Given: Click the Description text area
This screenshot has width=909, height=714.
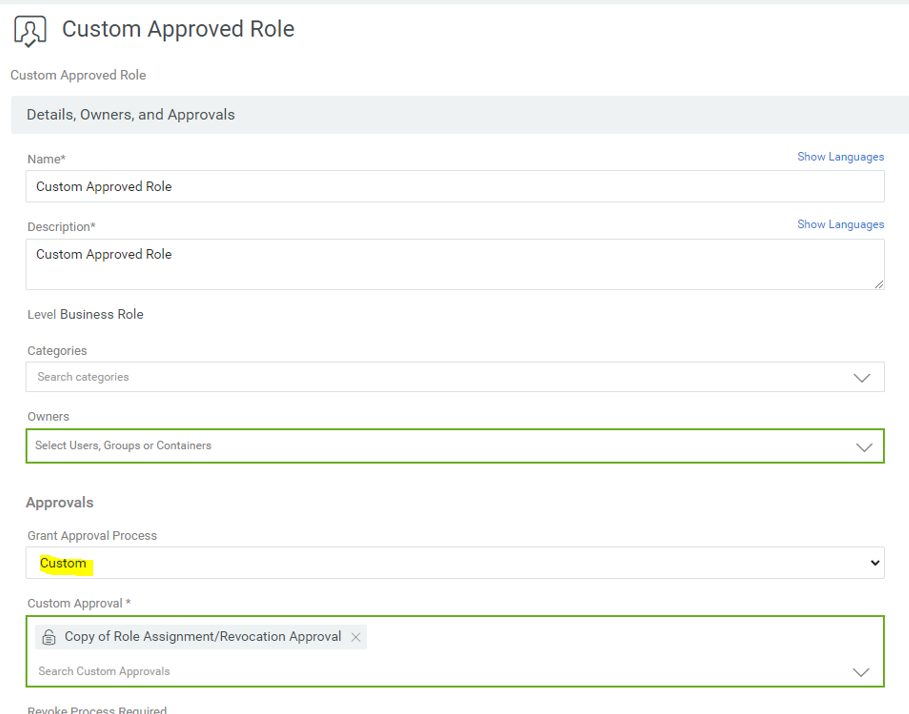Looking at the screenshot, I should [454, 264].
